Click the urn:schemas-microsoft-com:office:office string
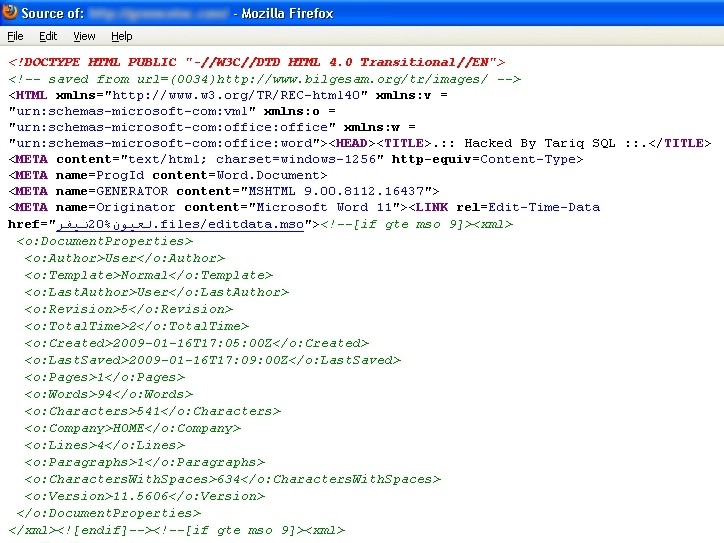724x543 pixels. coord(172,127)
